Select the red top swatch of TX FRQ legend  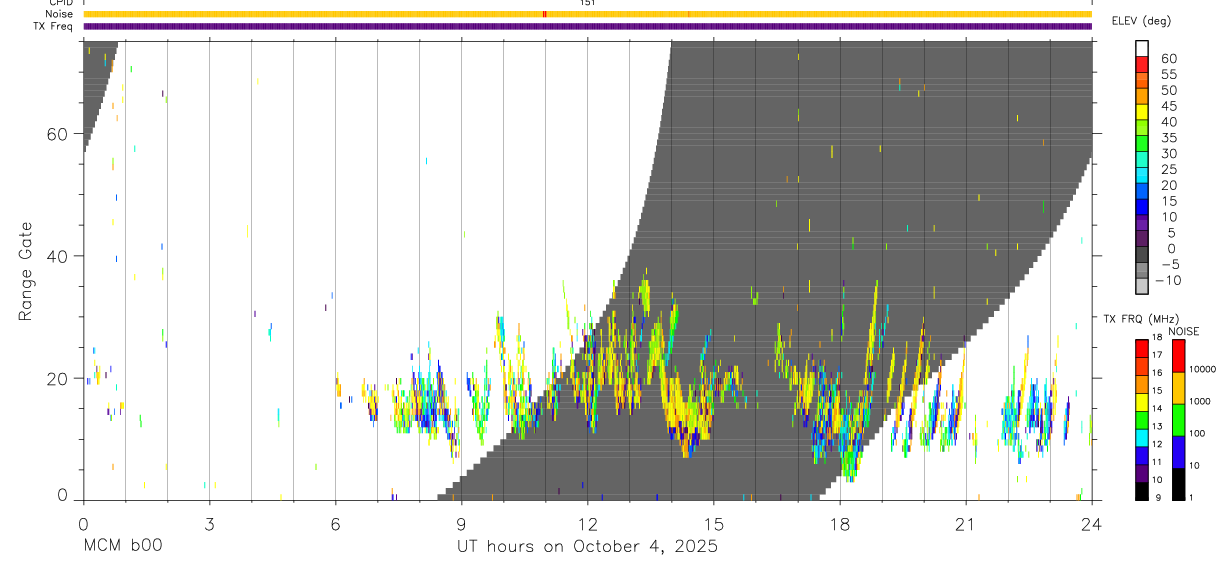(1142, 348)
